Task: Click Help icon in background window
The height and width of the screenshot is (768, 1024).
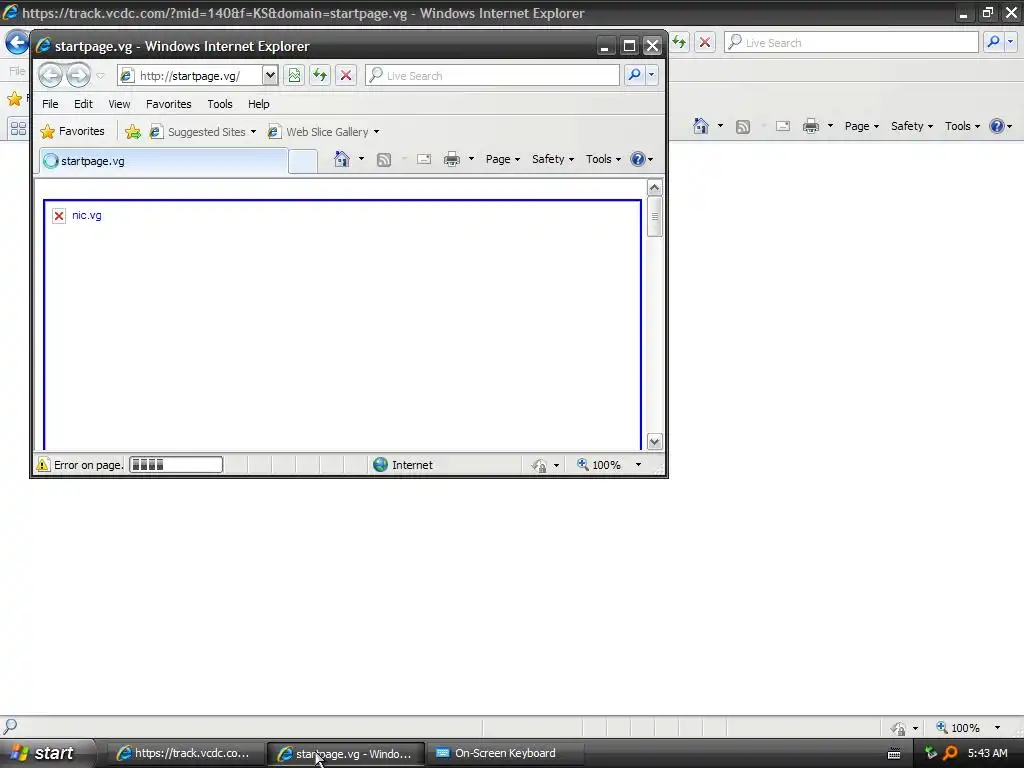Action: (x=997, y=126)
